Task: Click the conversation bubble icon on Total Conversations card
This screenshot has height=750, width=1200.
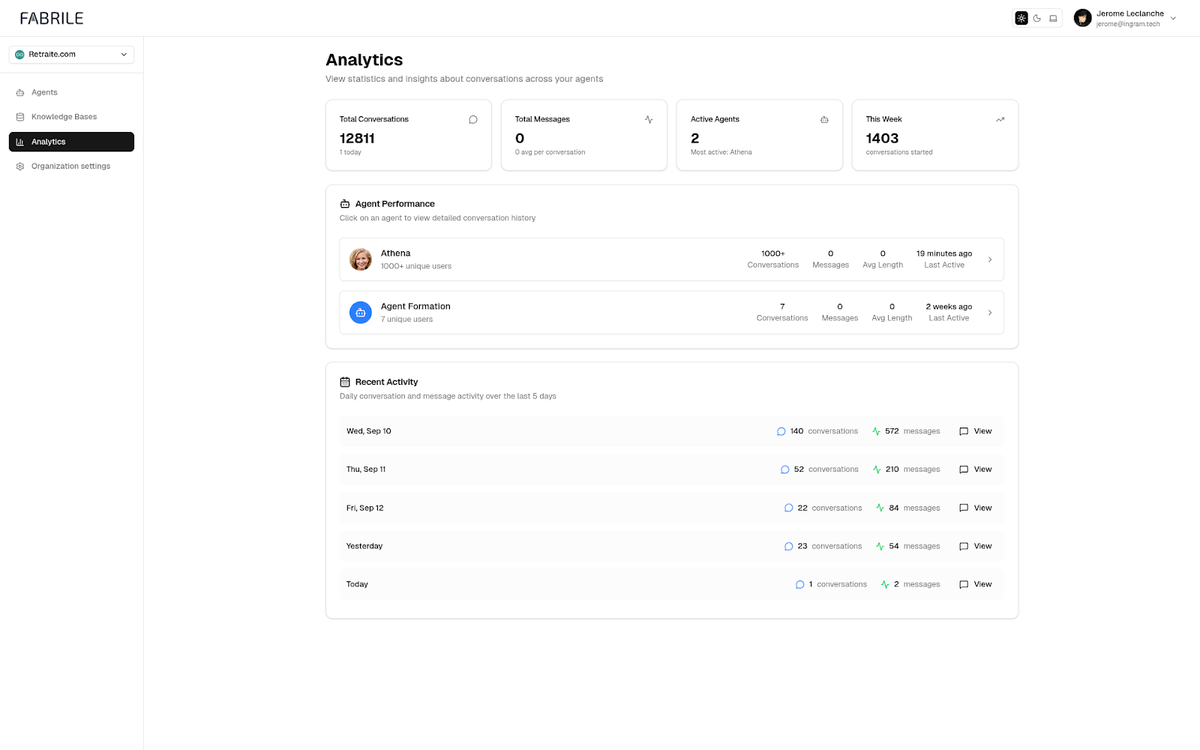Action: click(472, 119)
